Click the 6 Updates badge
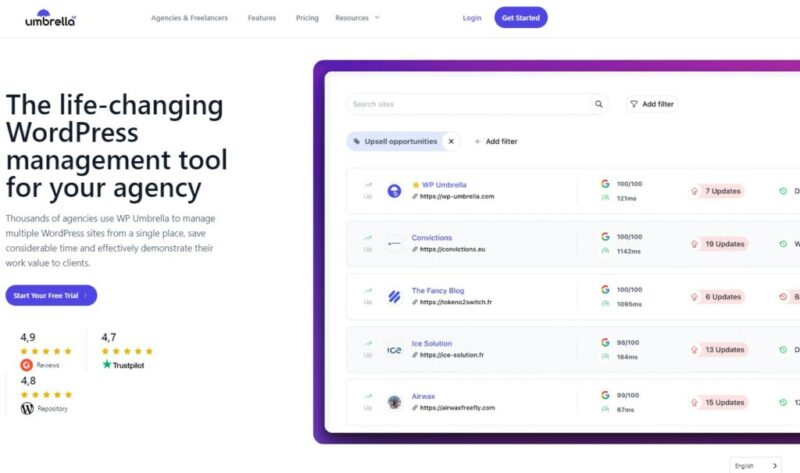800x473 pixels. click(x=717, y=297)
